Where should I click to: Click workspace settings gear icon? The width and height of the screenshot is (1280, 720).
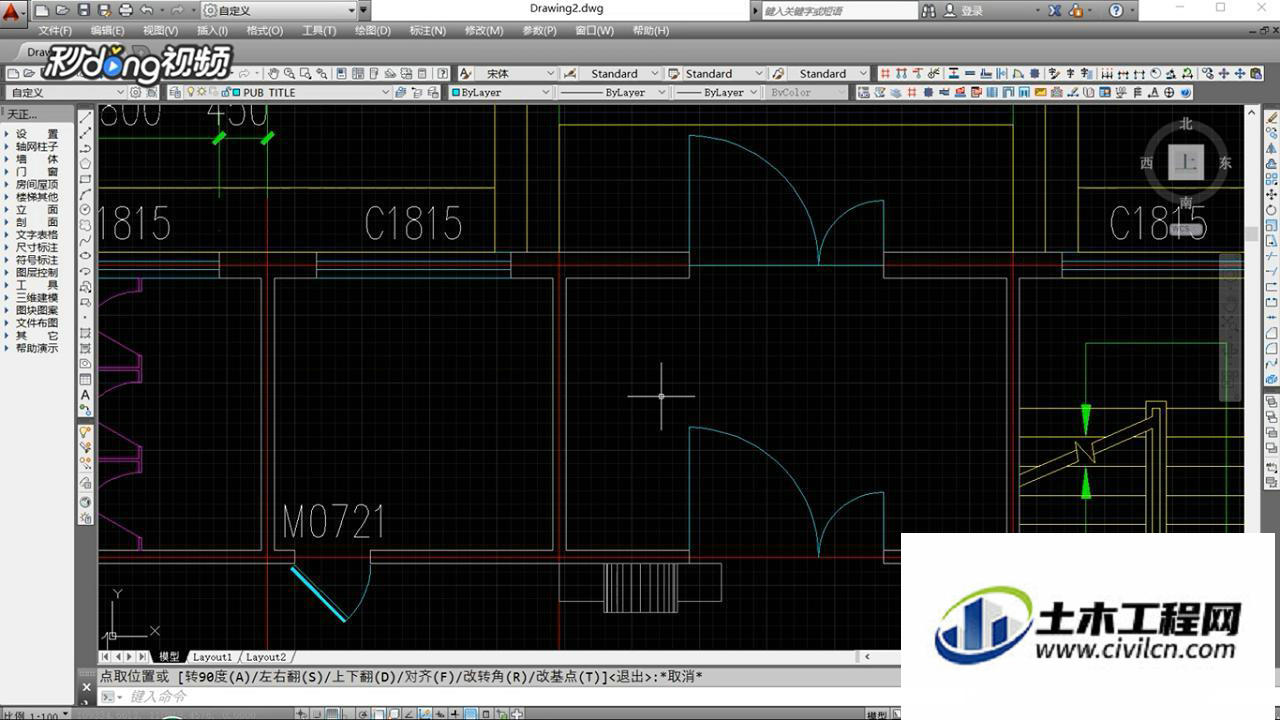pyautogui.click(x=135, y=92)
